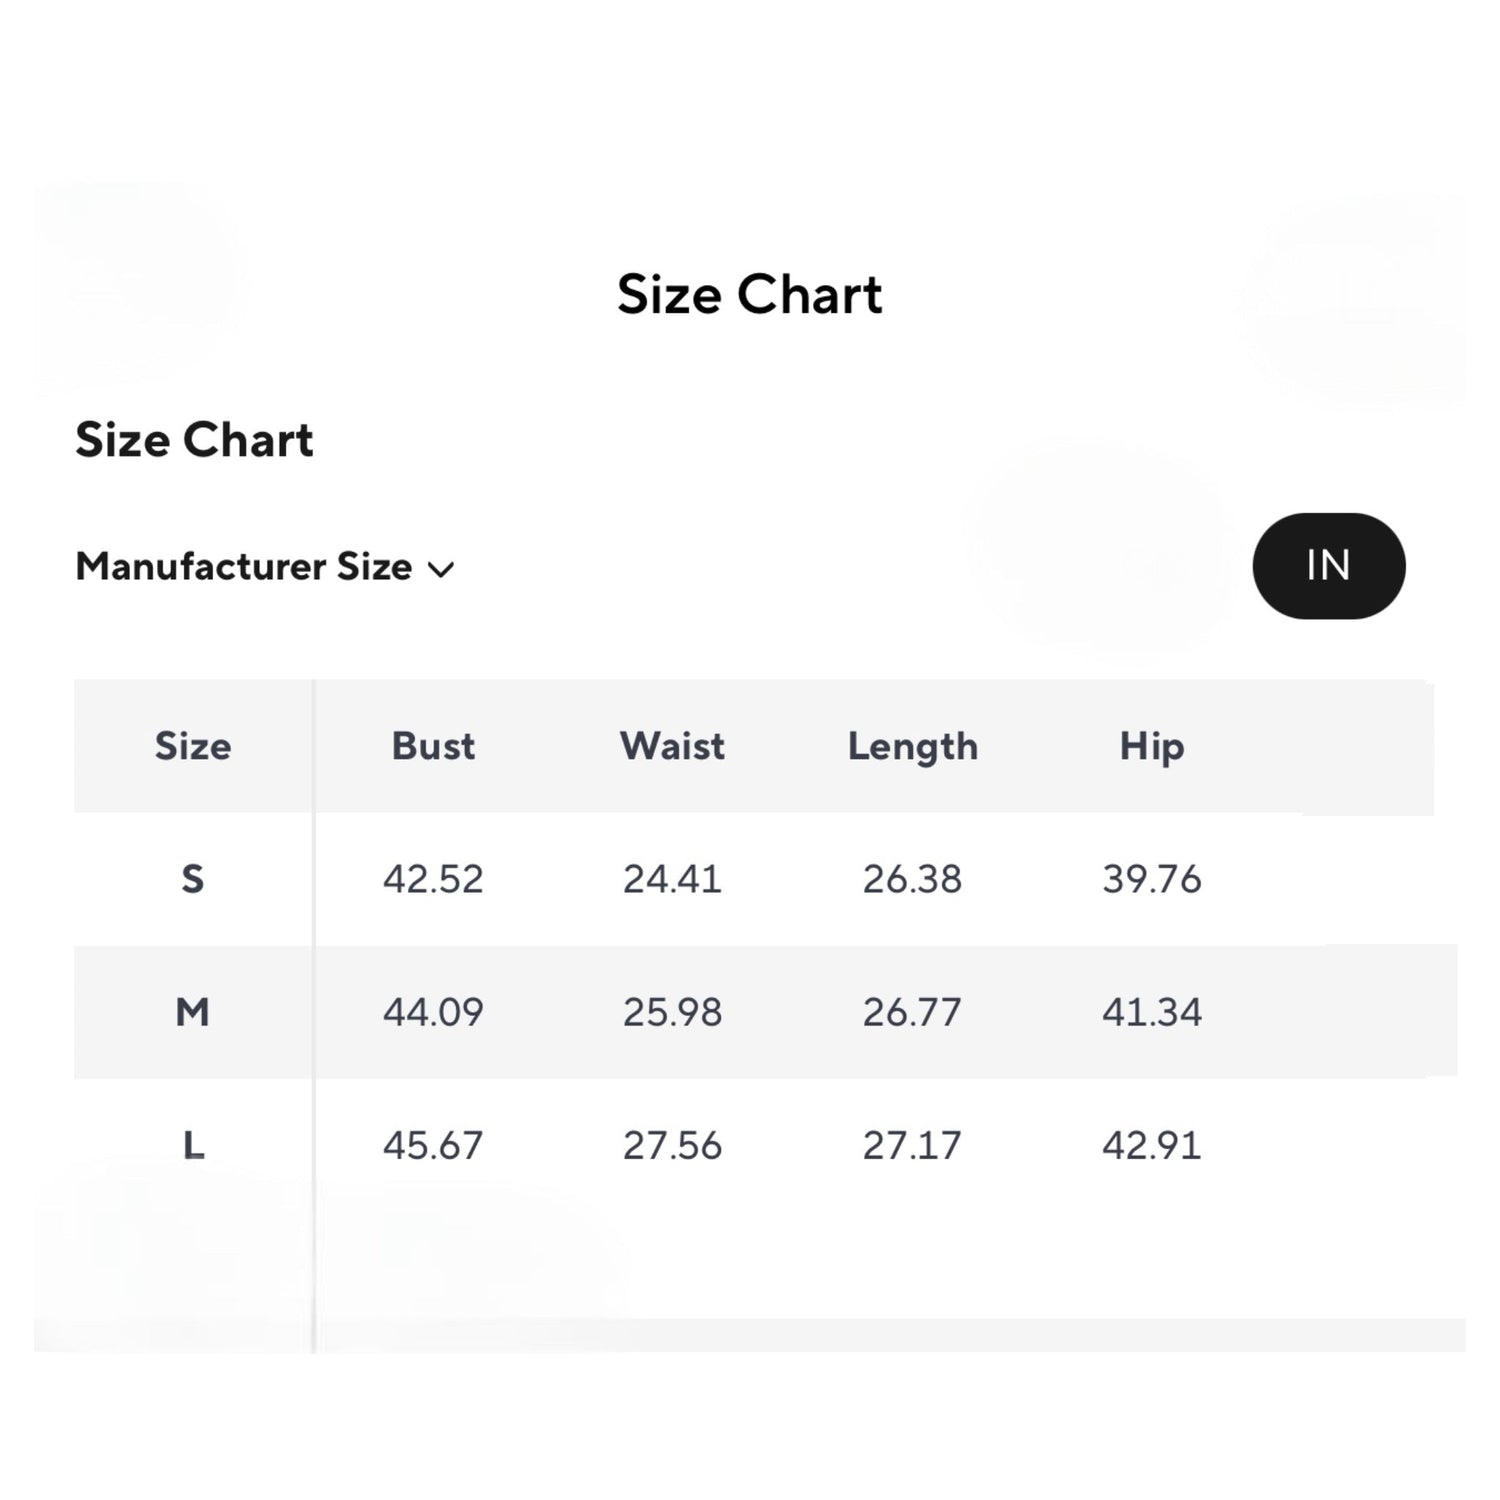Screen dimensions: 1500x1500
Task: Select the M size row label
Action: (x=193, y=1012)
